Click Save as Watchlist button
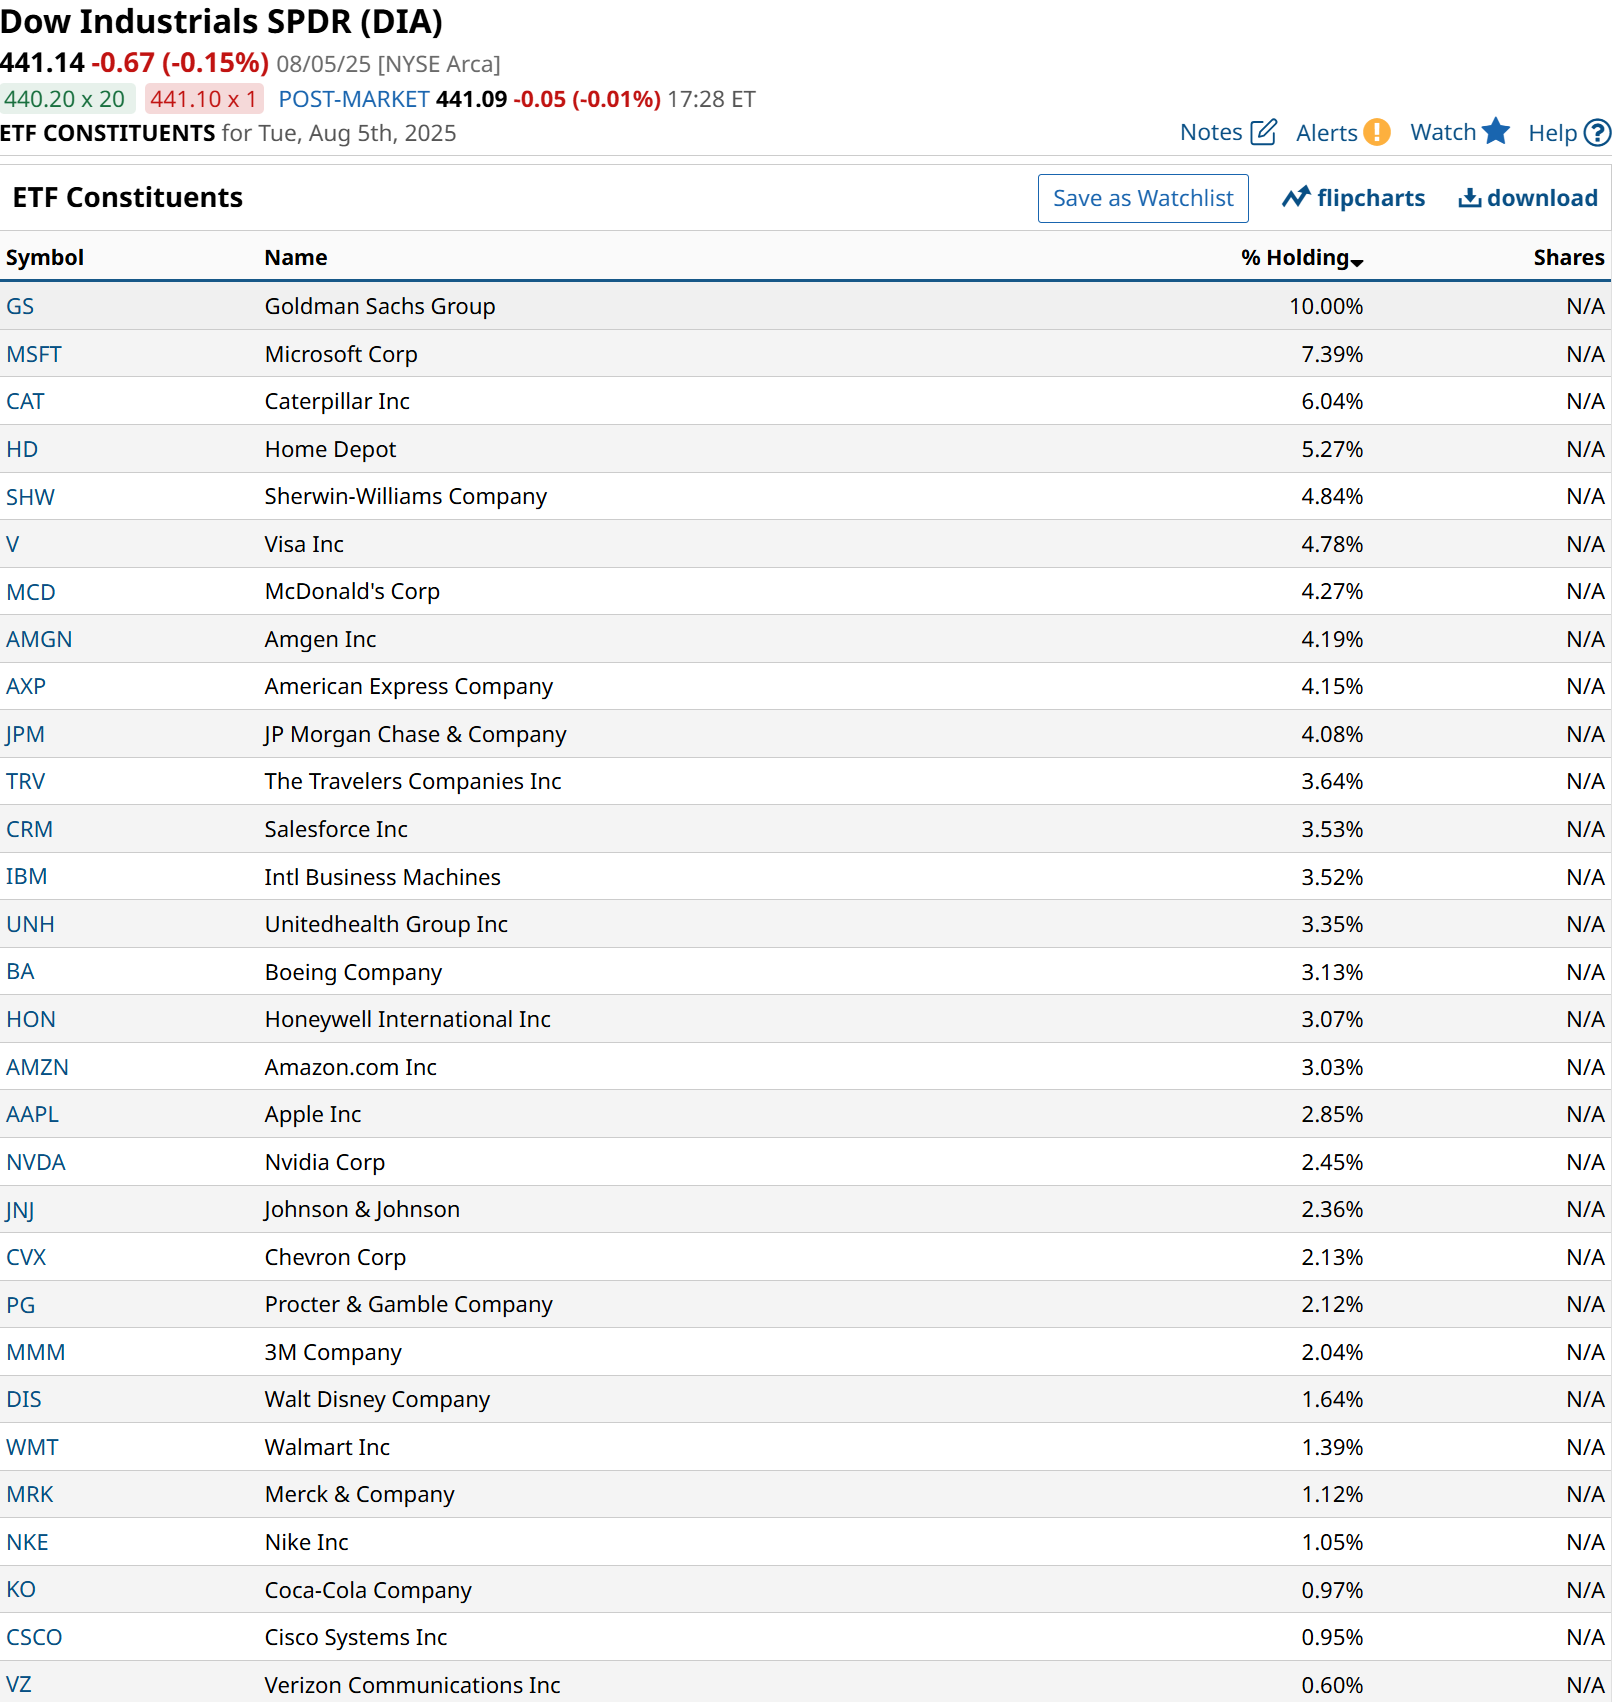This screenshot has width=1617, height=1702. click(1143, 198)
